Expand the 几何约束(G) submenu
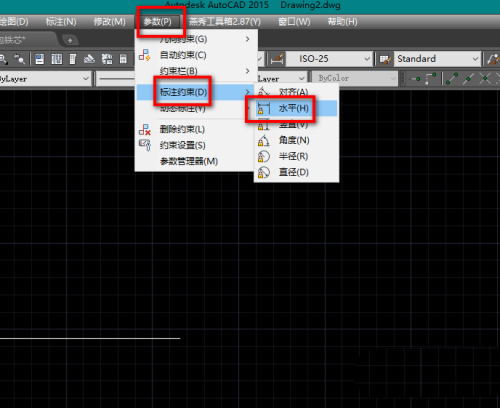 (196, 39)
